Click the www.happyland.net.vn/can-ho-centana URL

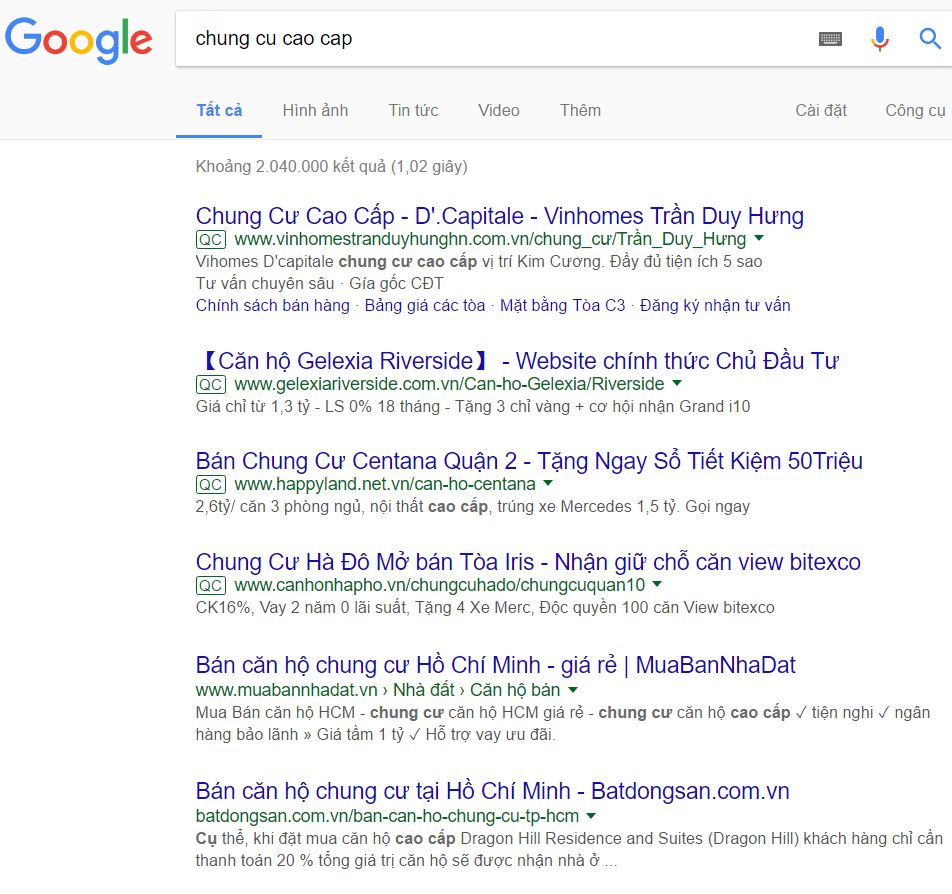coord(385,485)
